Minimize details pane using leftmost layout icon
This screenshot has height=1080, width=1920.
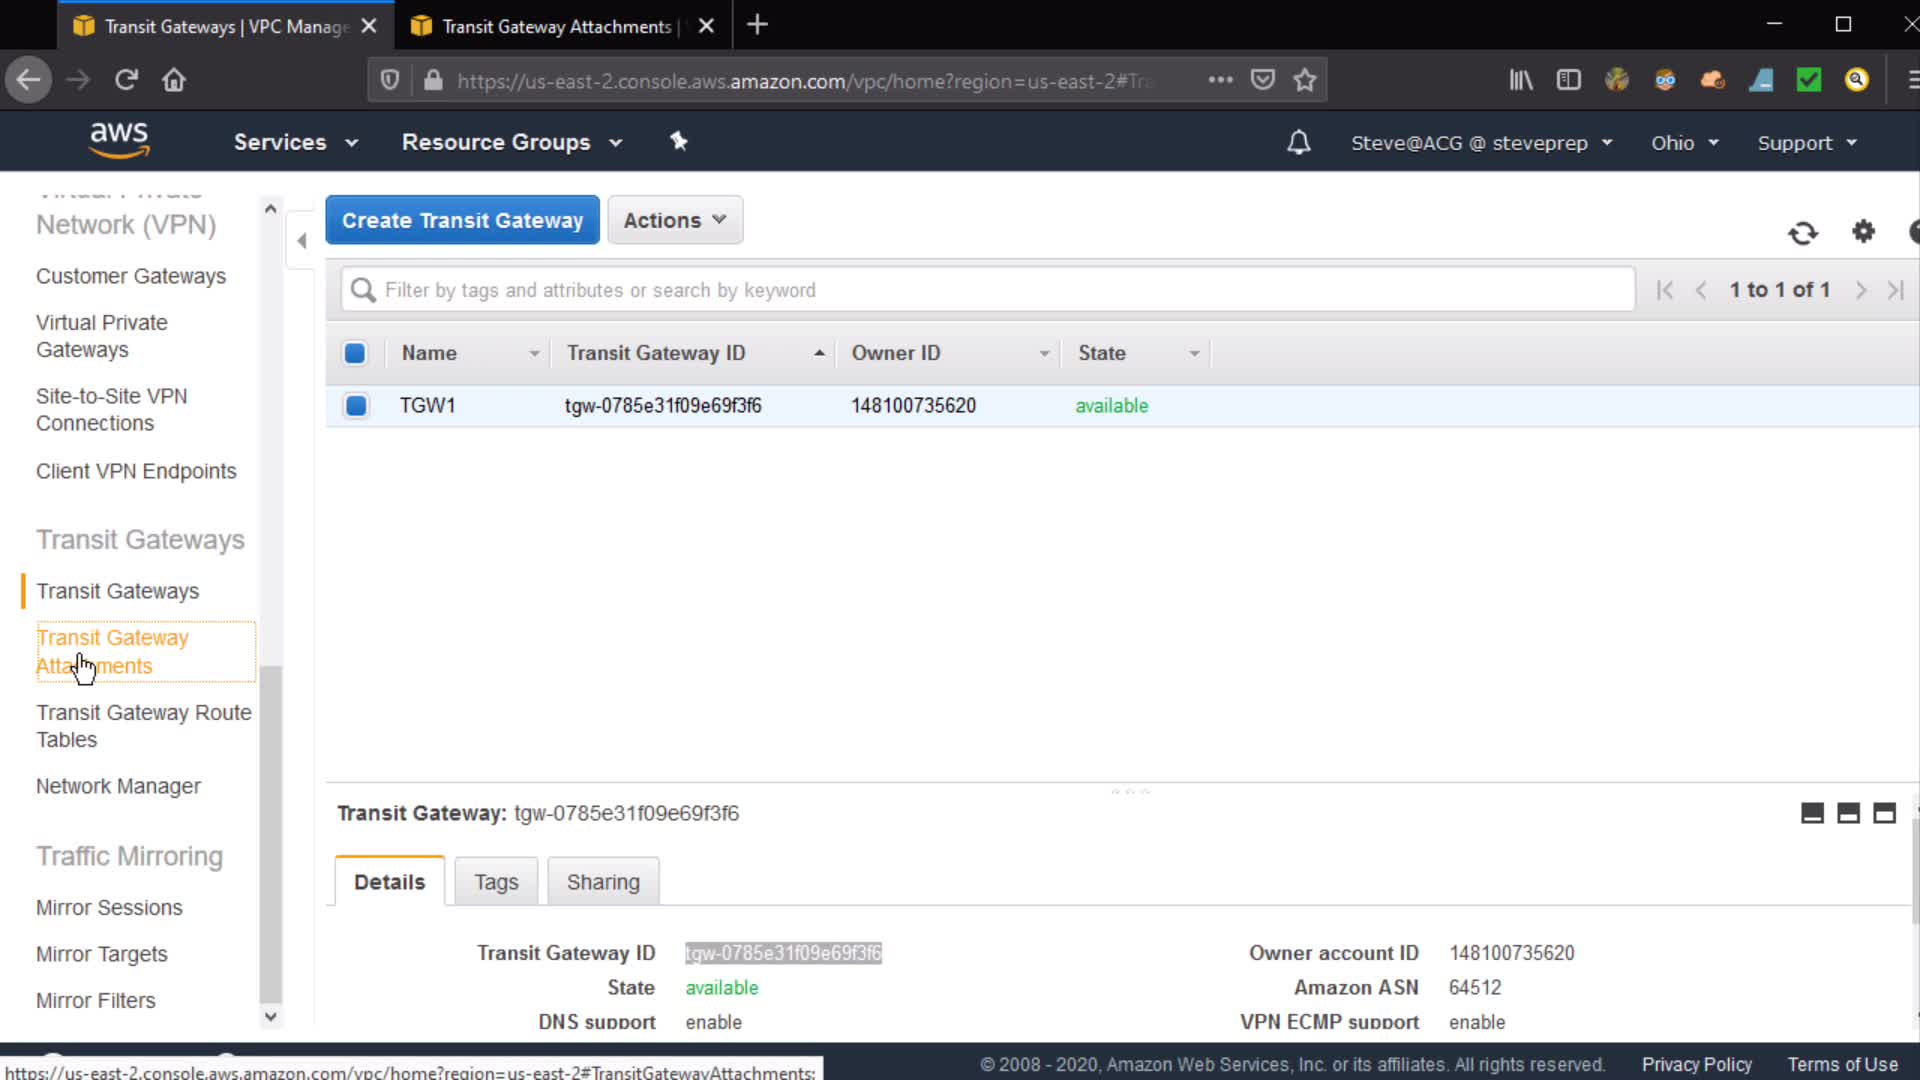[1812, 813]
